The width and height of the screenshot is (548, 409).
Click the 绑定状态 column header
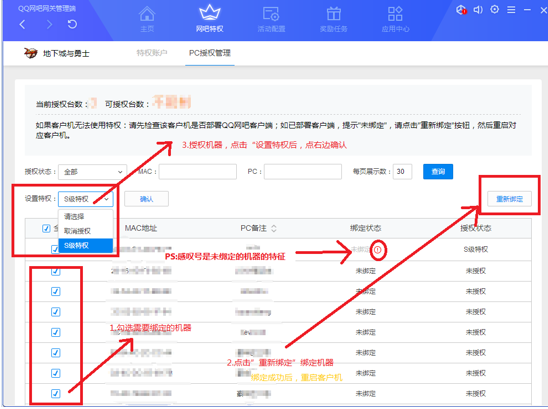point(366,228)
